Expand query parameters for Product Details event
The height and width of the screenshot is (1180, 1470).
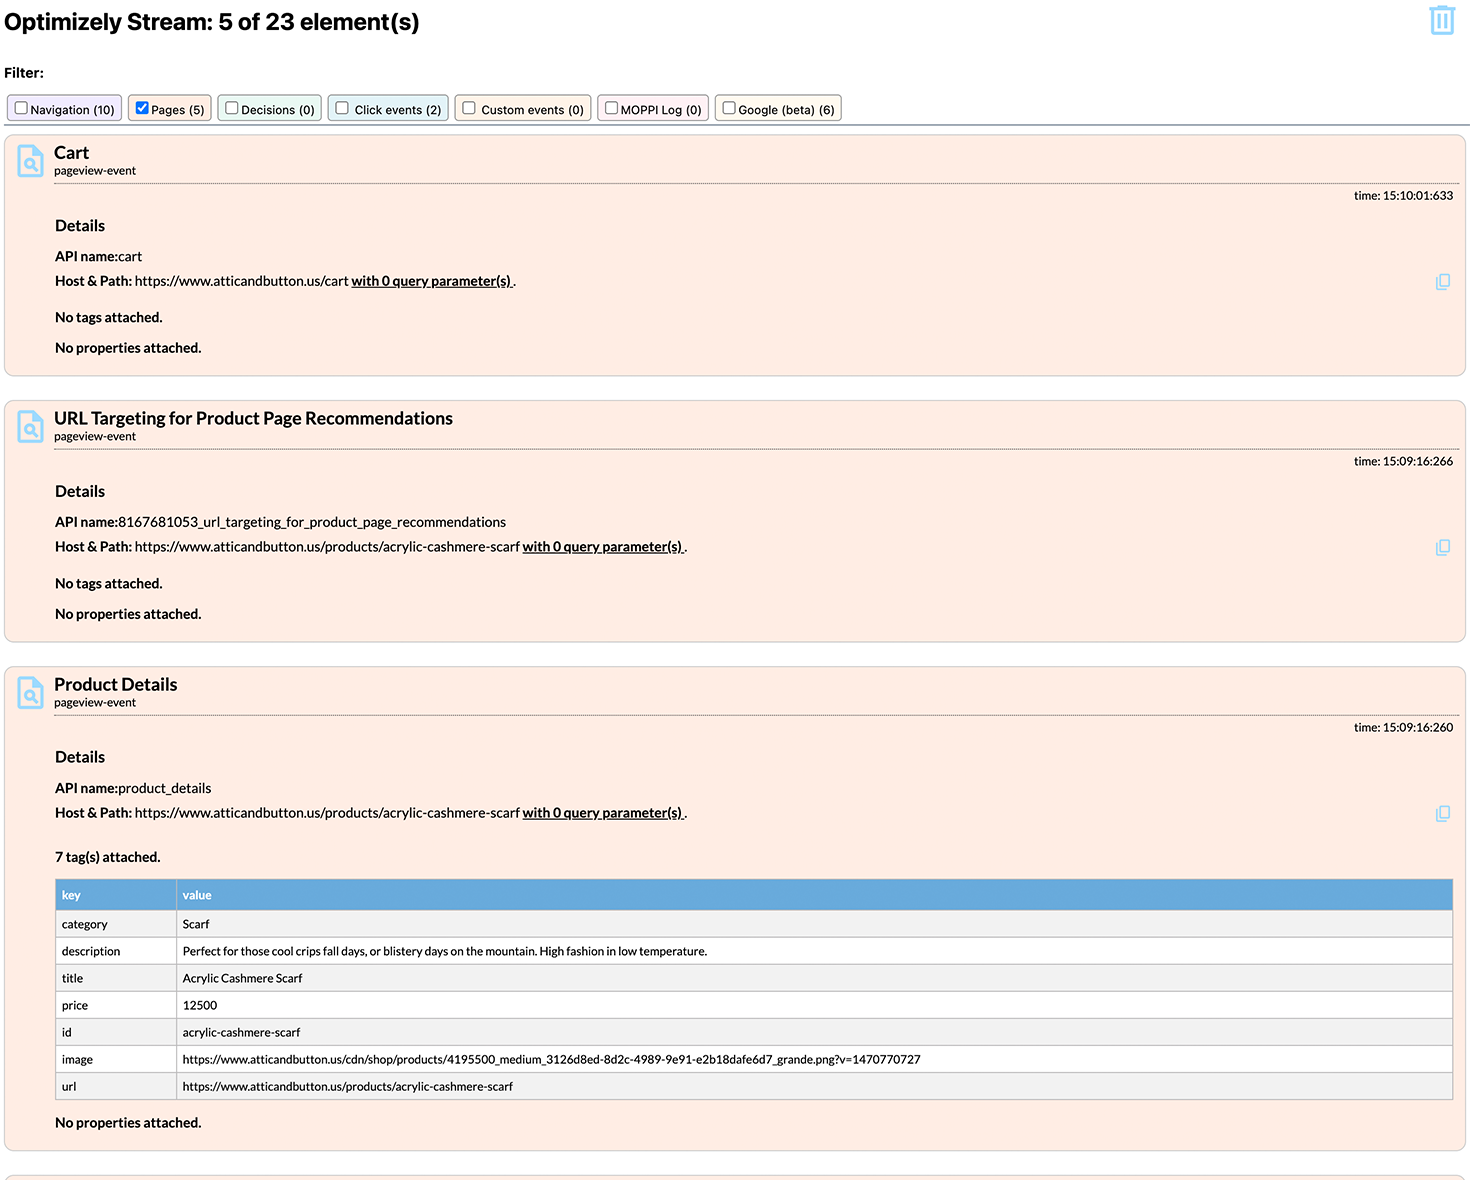click(602, 813)
